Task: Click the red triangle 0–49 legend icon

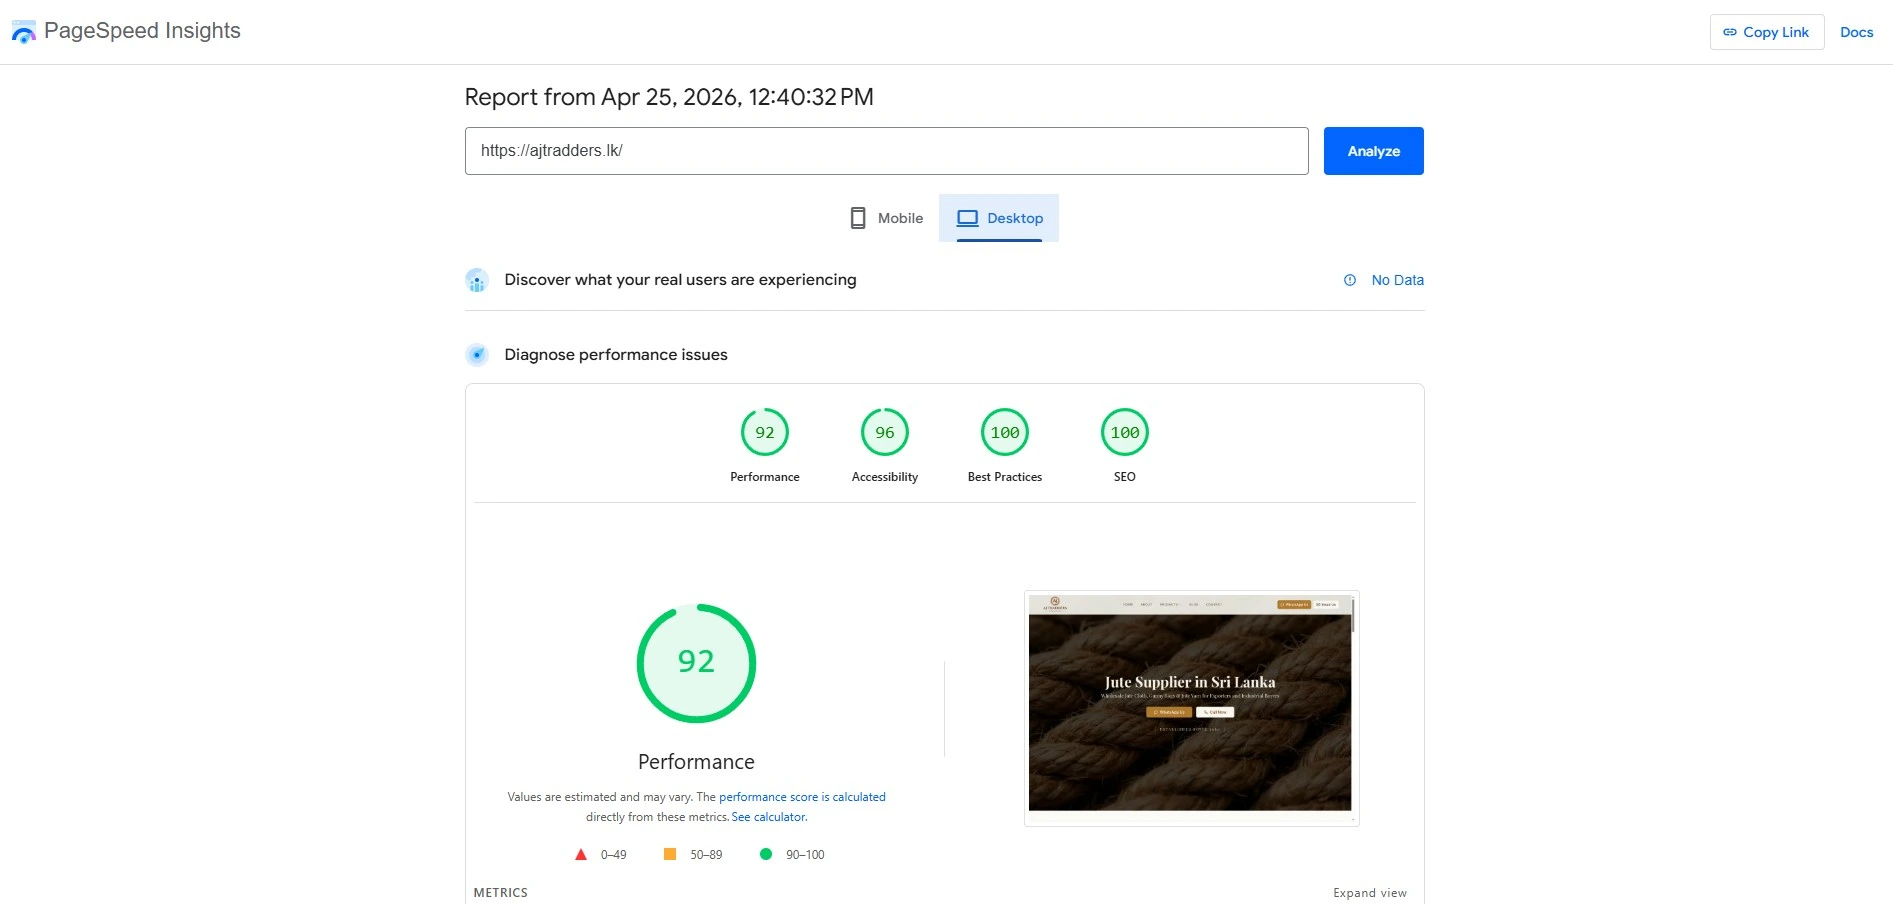Action: [x=581, y=855]
